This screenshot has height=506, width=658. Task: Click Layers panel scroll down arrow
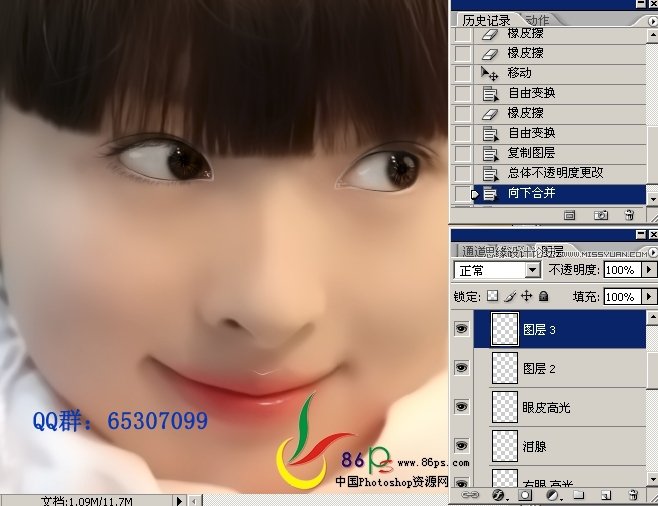tap(653, 478)
